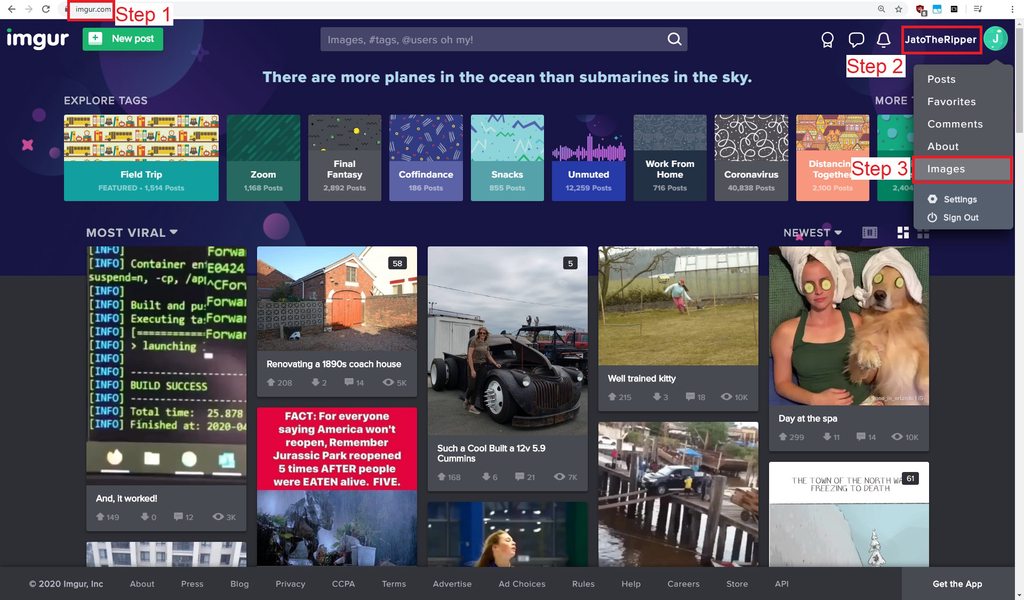Open the Snacks tag tile
The width and height of the screenshot is (1024, 600).
(507, 157)
